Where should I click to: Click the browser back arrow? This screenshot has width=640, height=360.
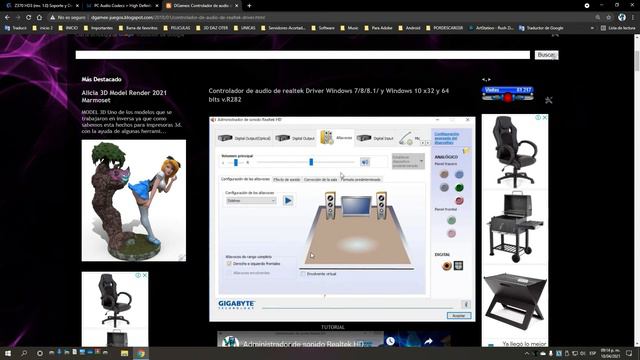tap(7, 18)
